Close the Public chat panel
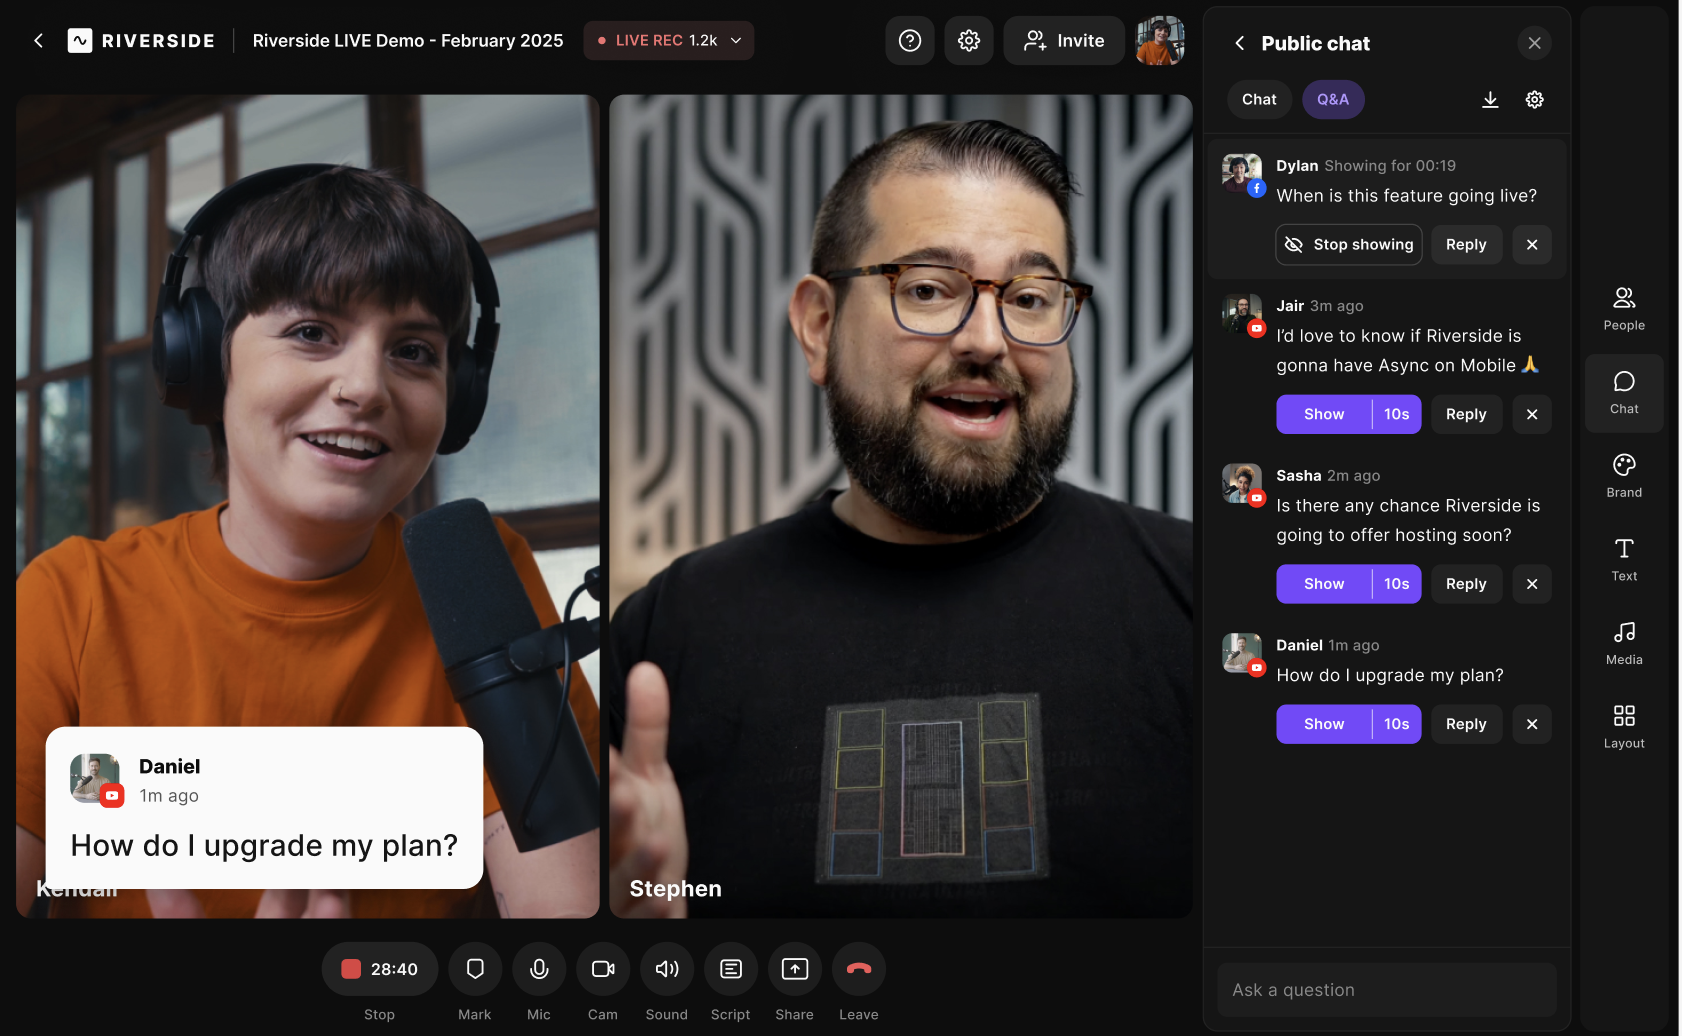This screenshot has height=1036, width=1682. tap(1534, 43)
